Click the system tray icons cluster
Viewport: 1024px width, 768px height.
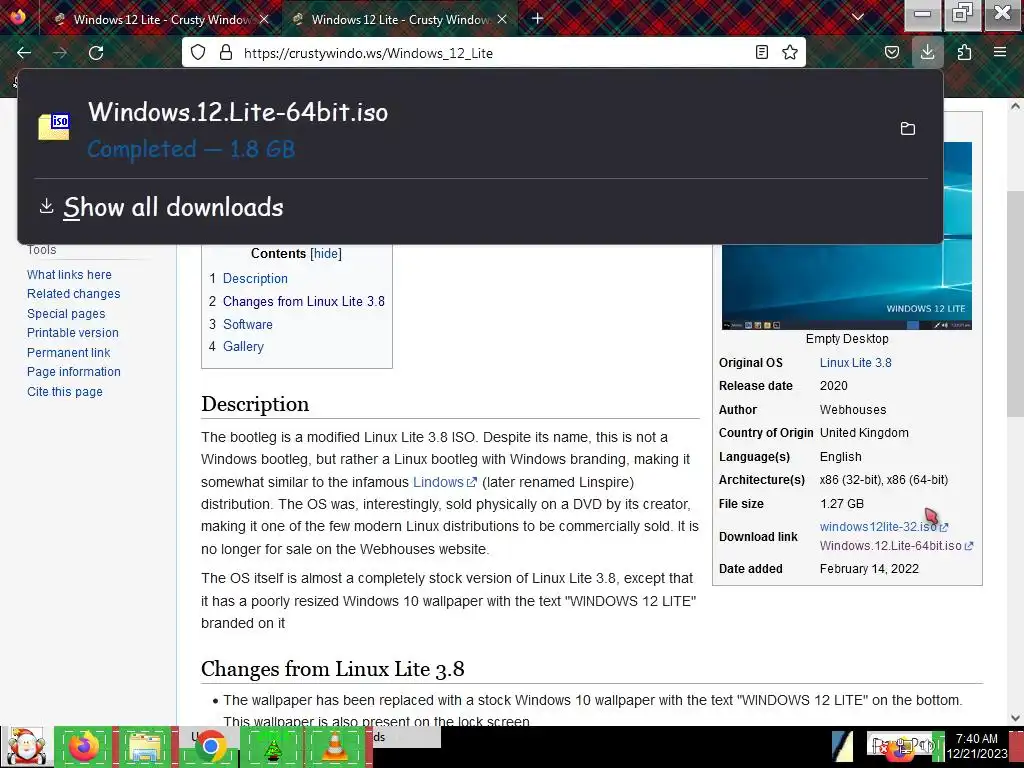pos(903,746)
